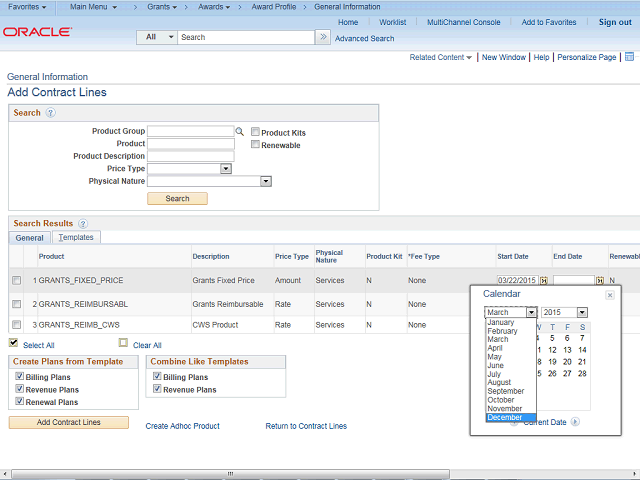Open the End Date calendar picker icon
The height and width of the screenshot is (480, 640).
click(x=600, y=281)
